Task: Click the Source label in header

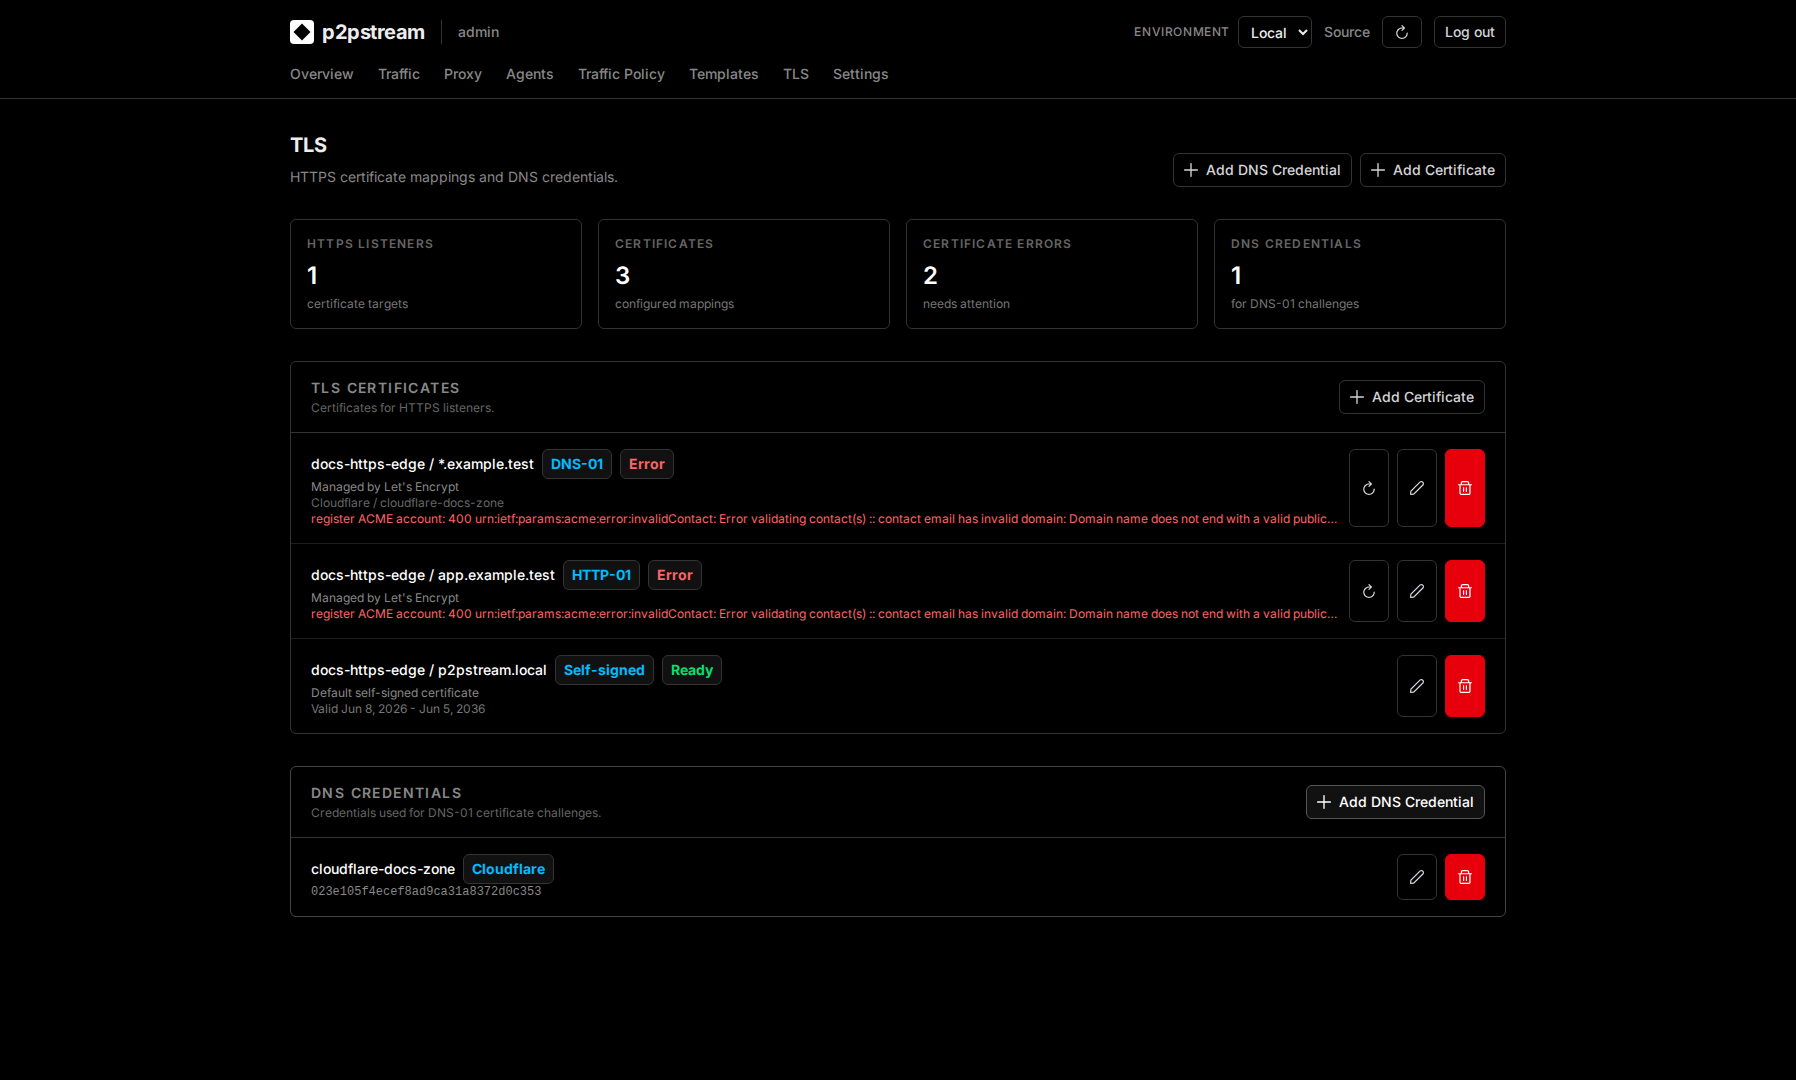Action: [1347, 32]
